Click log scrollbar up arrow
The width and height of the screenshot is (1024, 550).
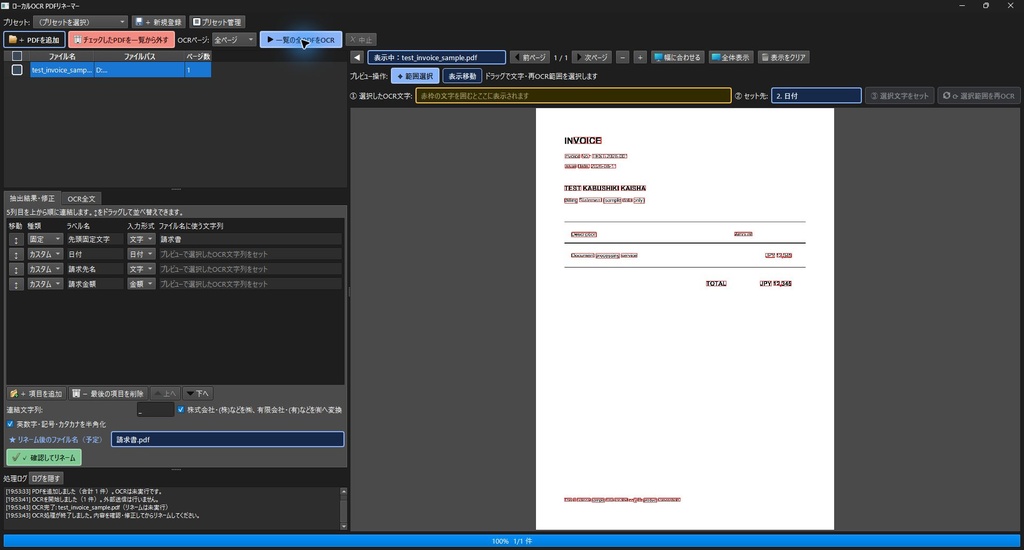[344, 491]
